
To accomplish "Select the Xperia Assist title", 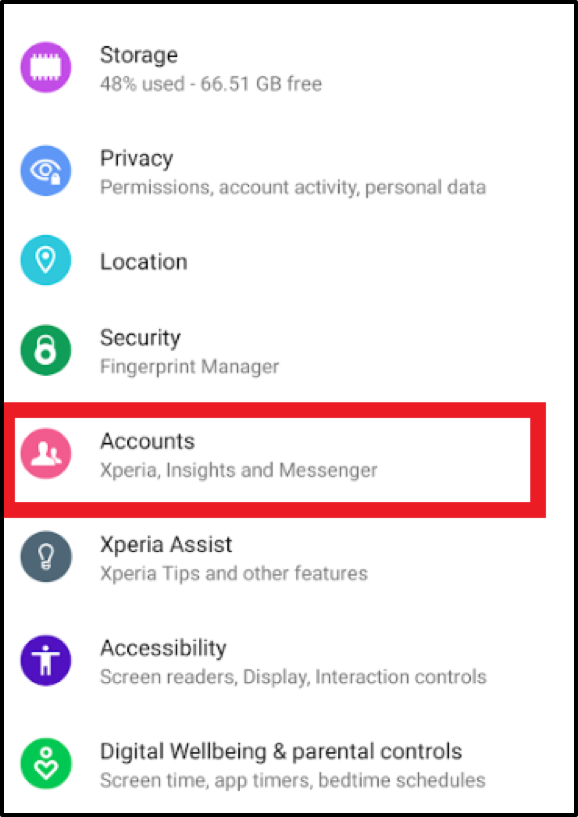I will click(166, 545).
